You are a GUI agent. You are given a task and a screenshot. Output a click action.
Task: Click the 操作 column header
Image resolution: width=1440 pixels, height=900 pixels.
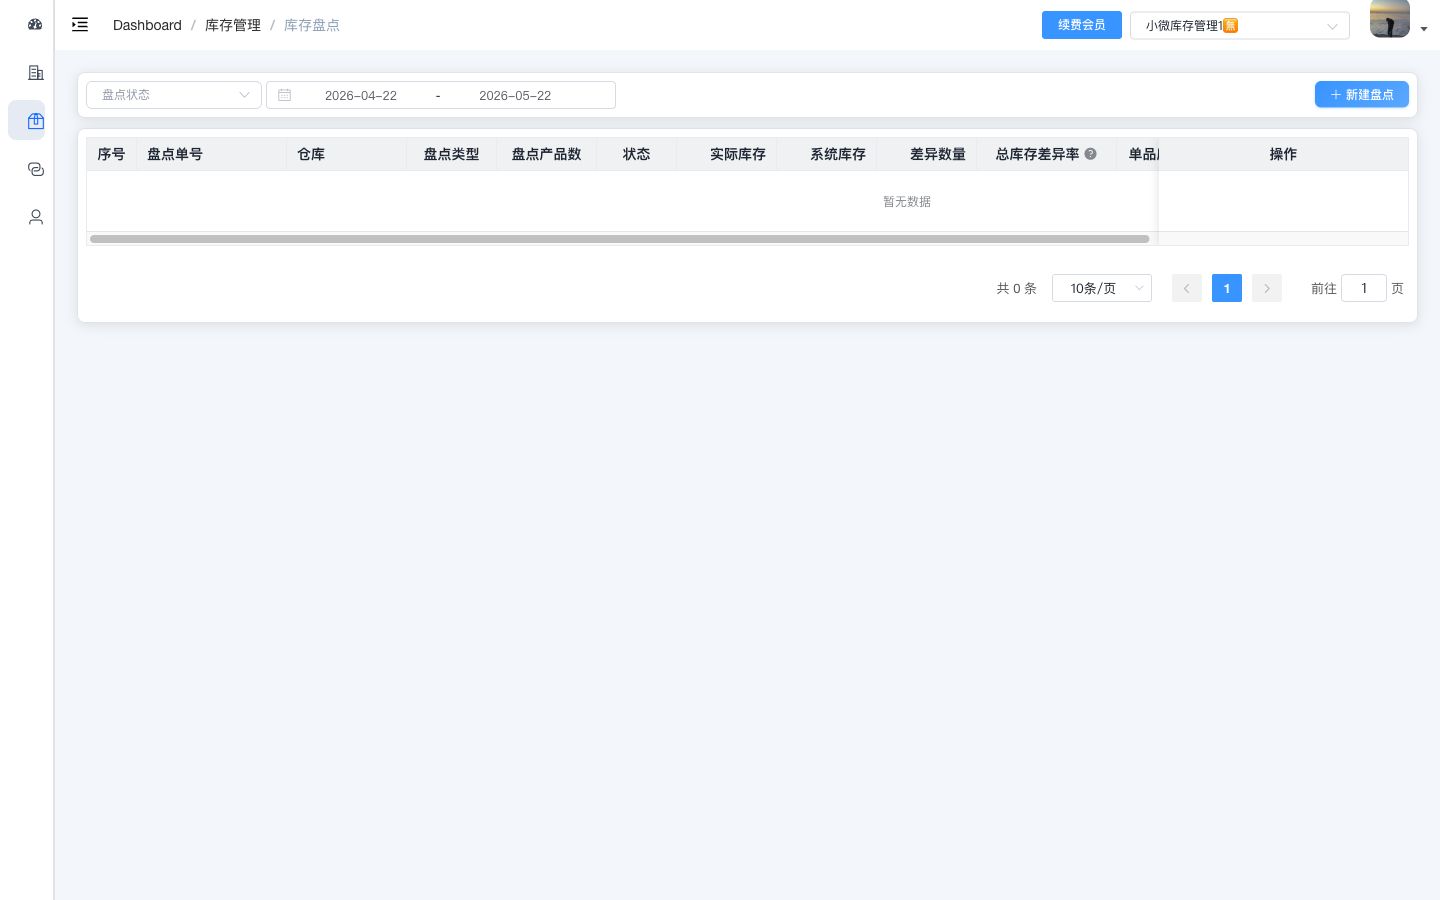(x=1283, y=154)
